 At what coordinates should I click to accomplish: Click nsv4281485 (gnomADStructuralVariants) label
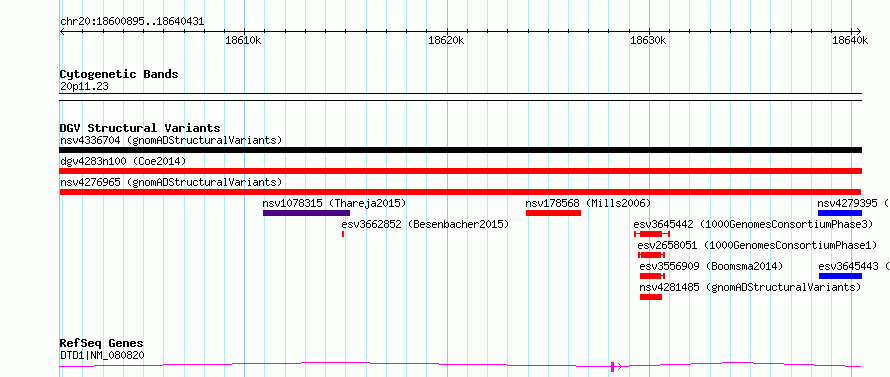tap(750, 287)
